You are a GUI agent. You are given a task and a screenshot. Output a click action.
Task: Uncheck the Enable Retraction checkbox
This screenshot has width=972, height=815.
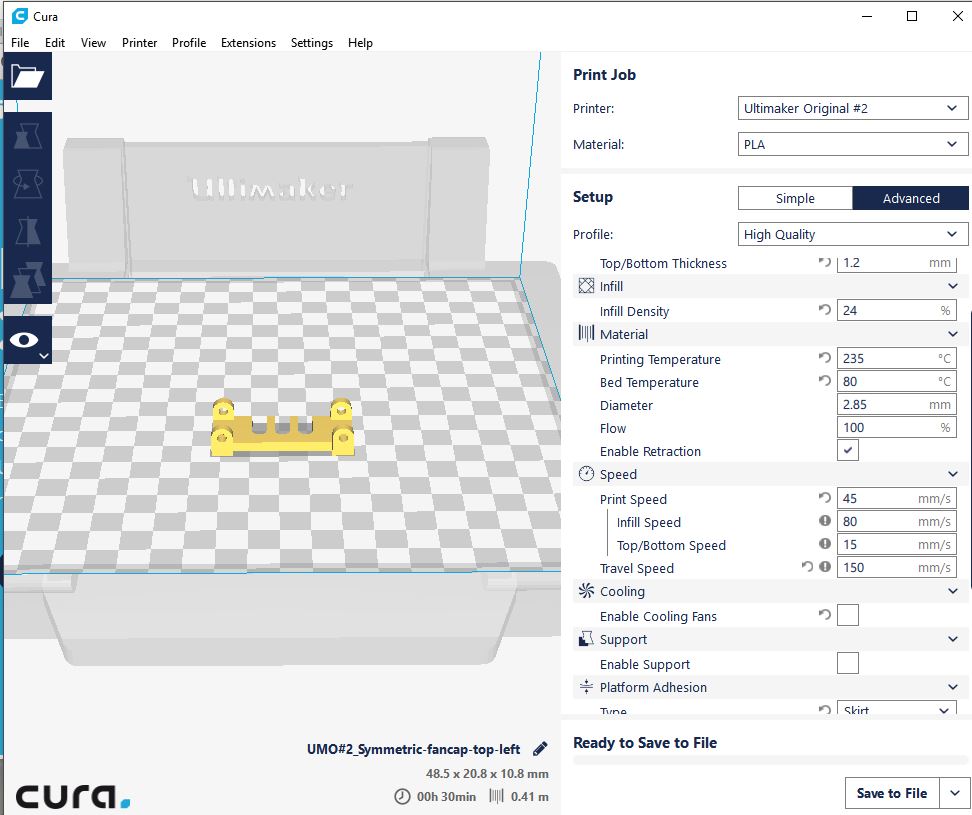[x=847, y=451]
